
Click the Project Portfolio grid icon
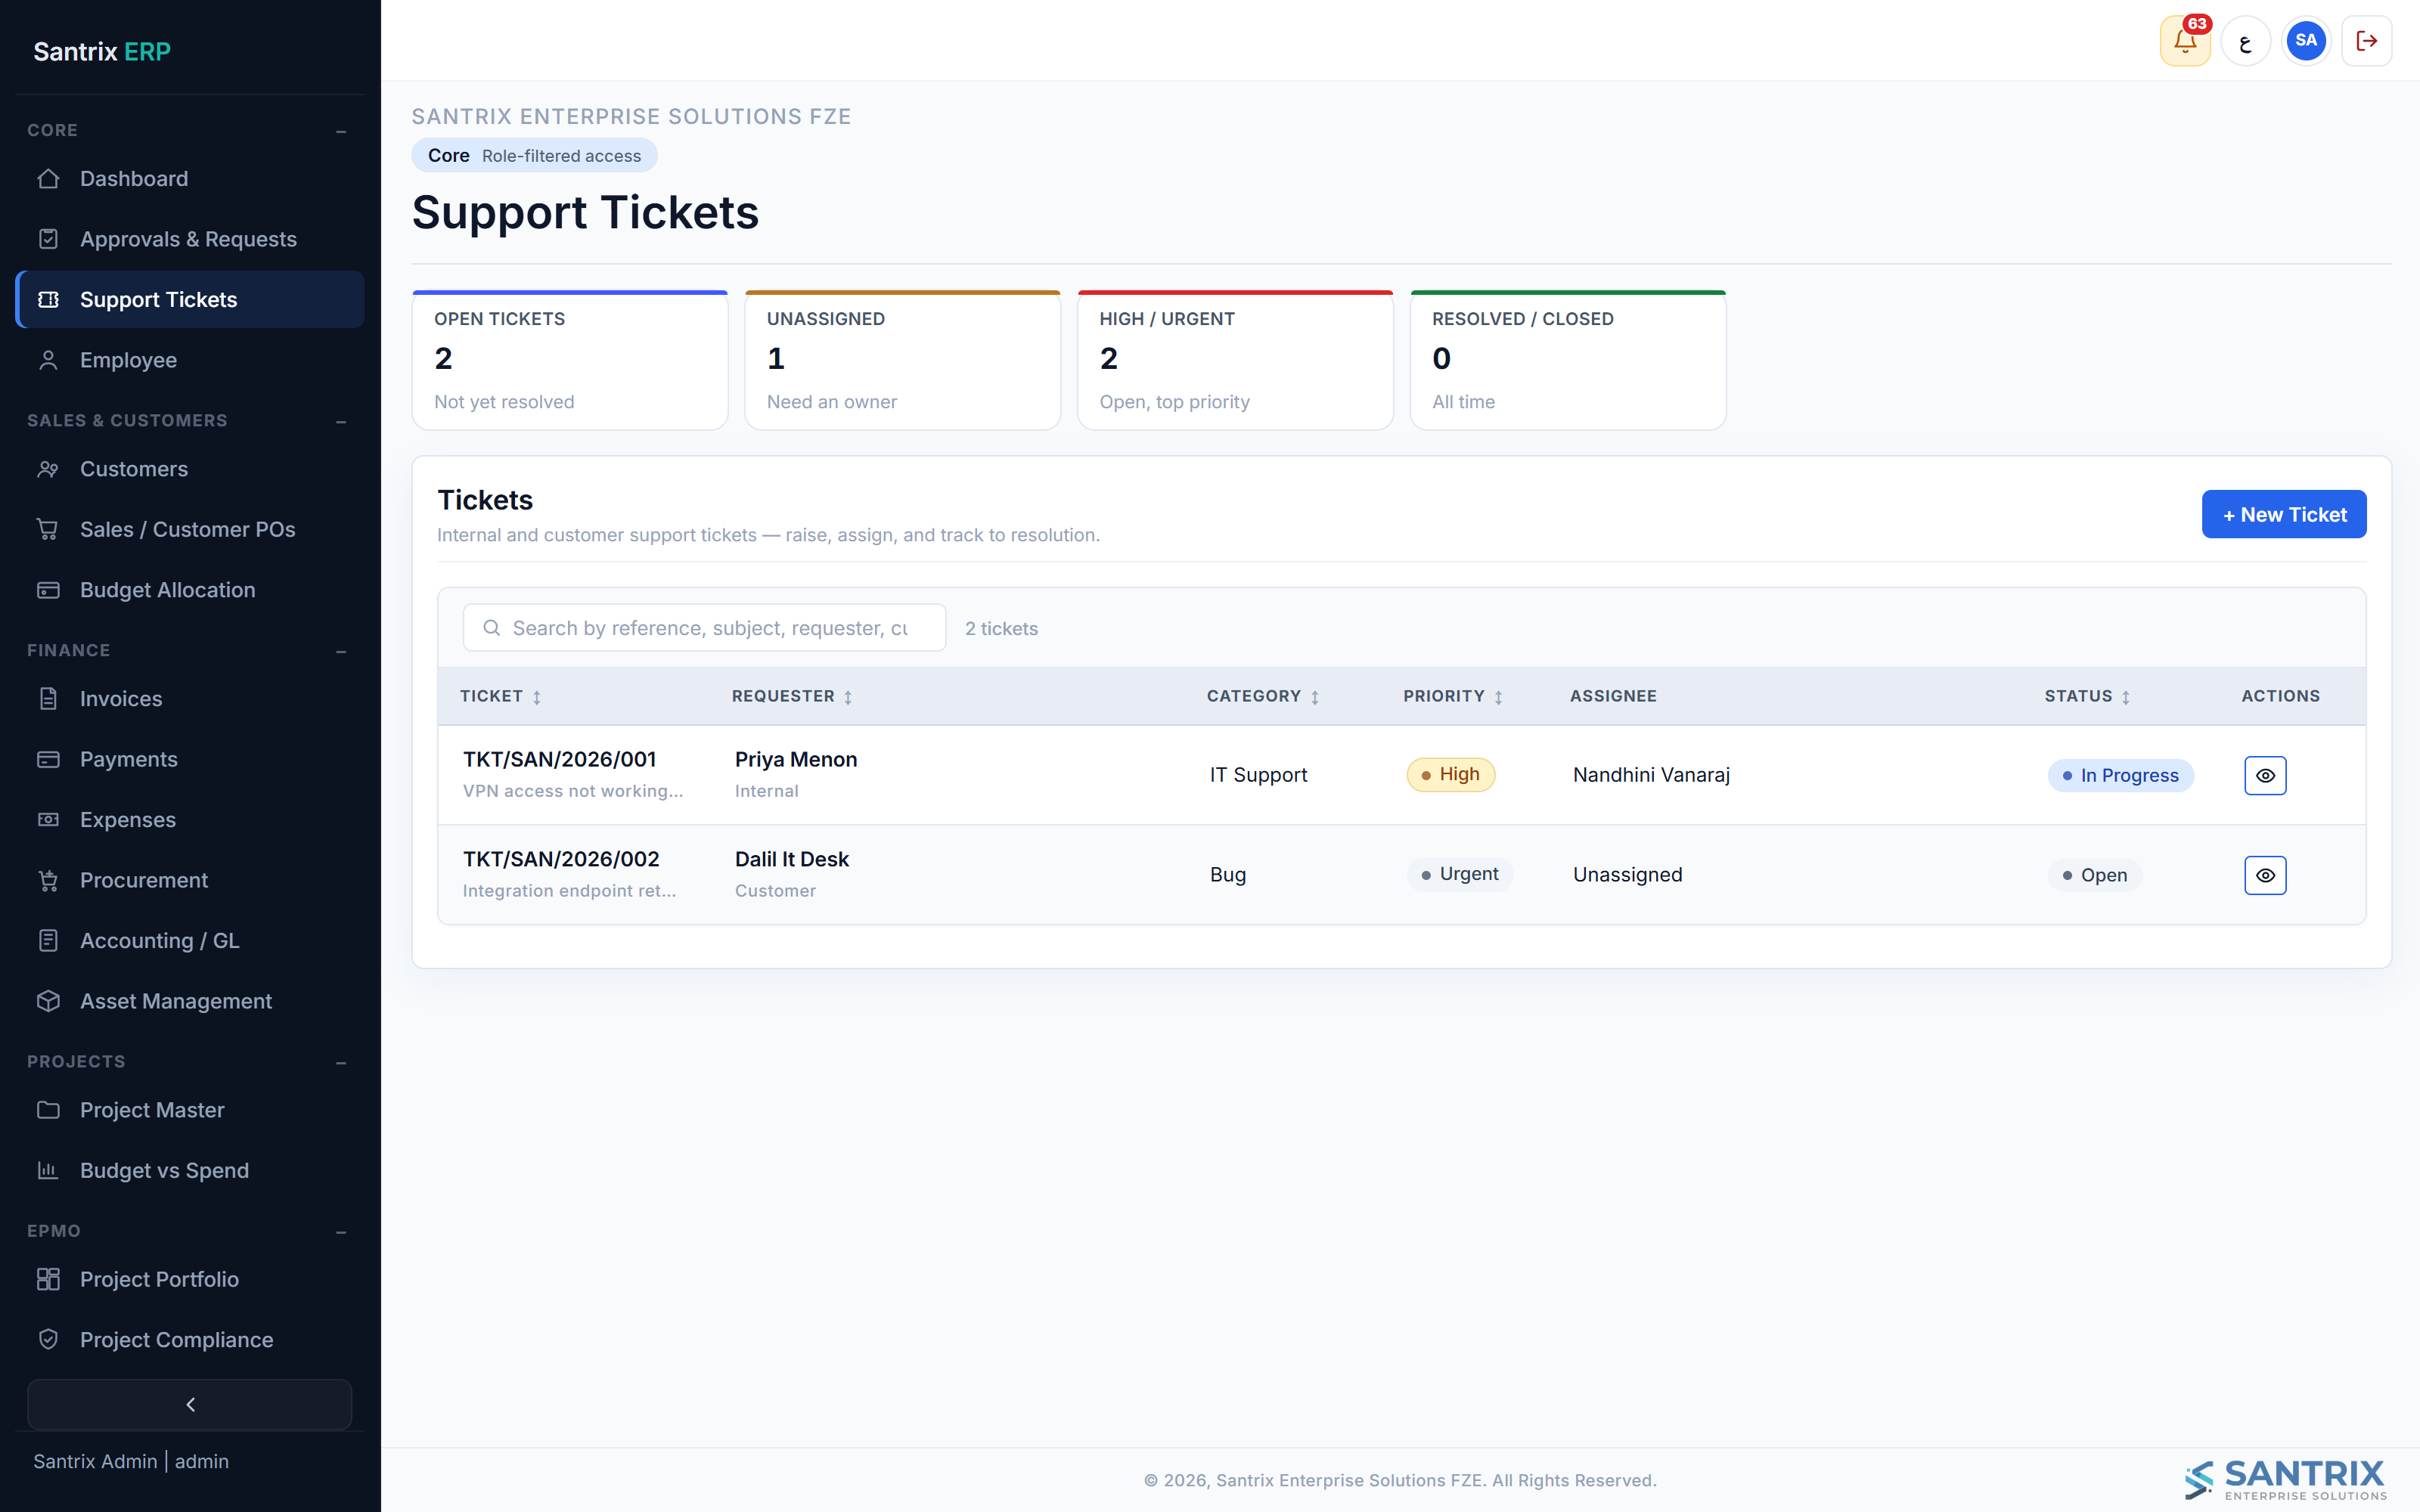(x=48, y=1279)
